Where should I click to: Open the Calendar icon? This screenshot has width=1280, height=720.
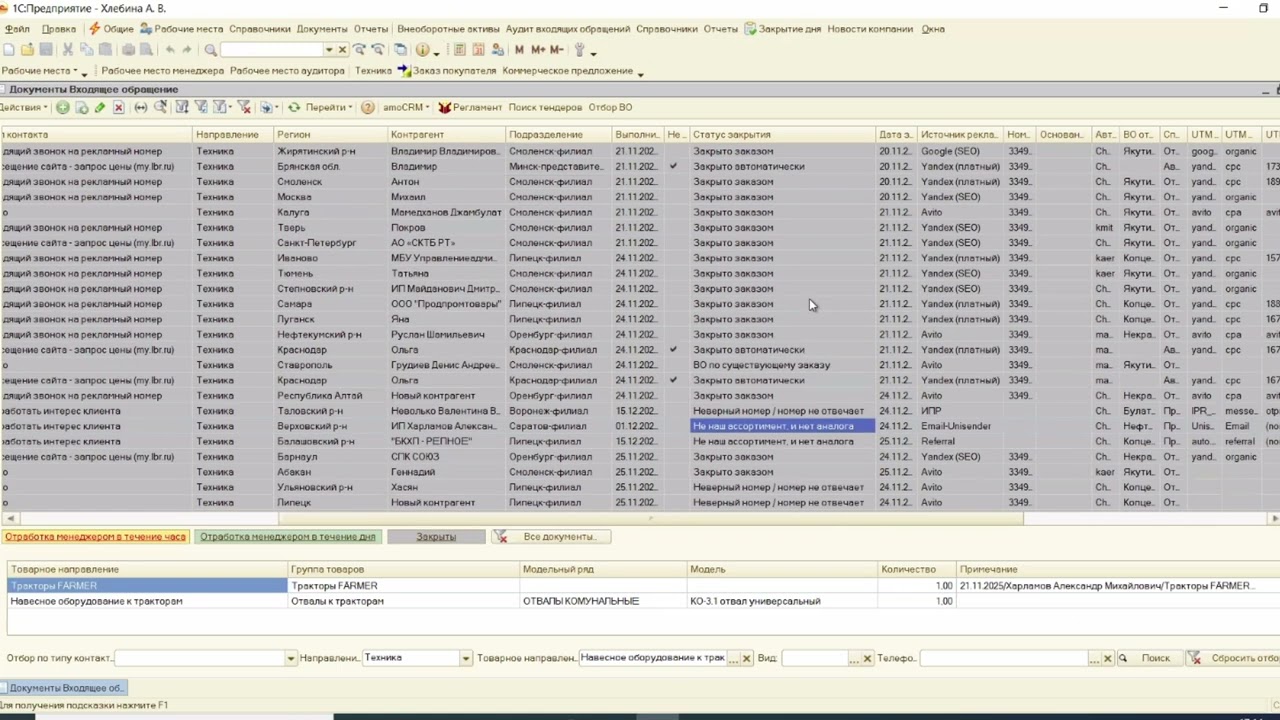click(x=478, y=50)
